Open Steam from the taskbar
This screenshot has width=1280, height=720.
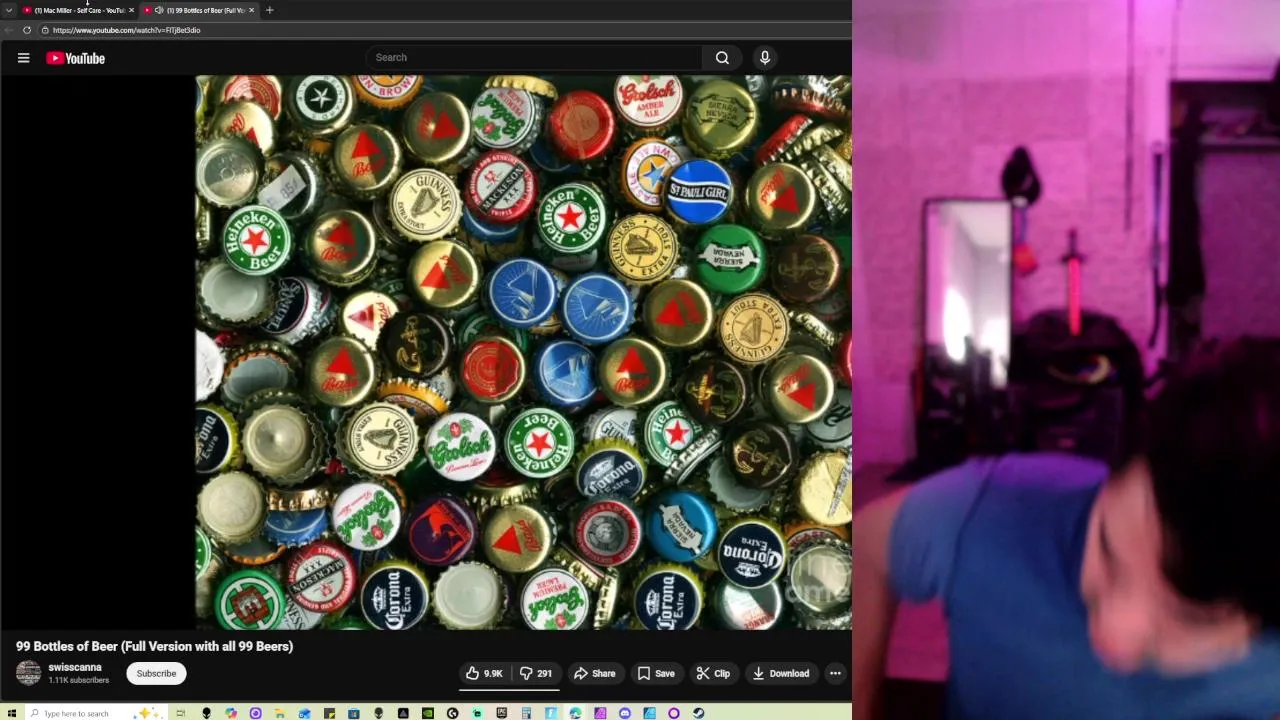[x=699, y=713]
